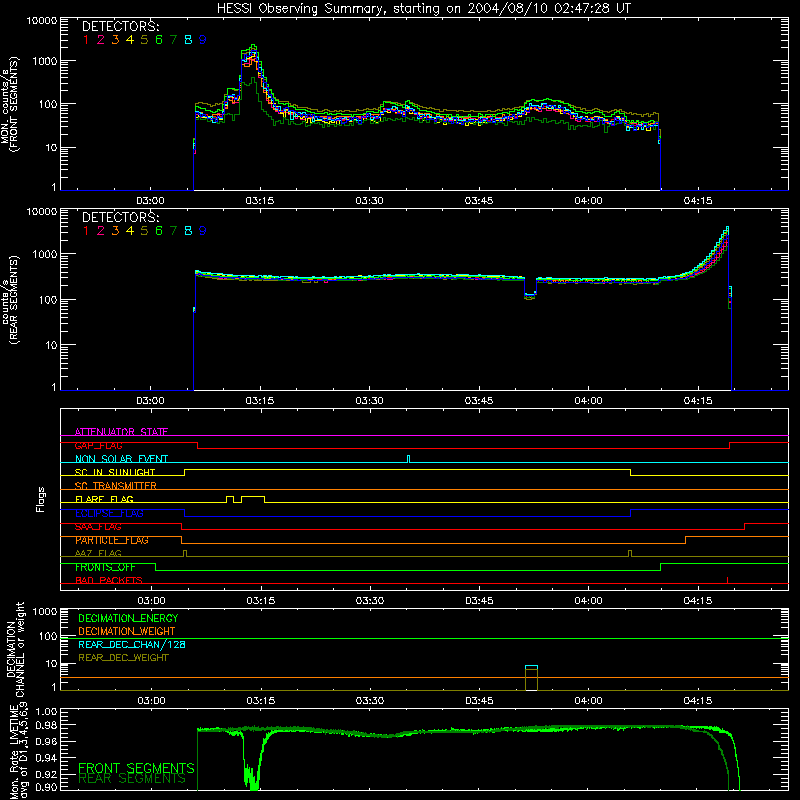Click the NON_SOLAR_EVENT flag label

121,459
